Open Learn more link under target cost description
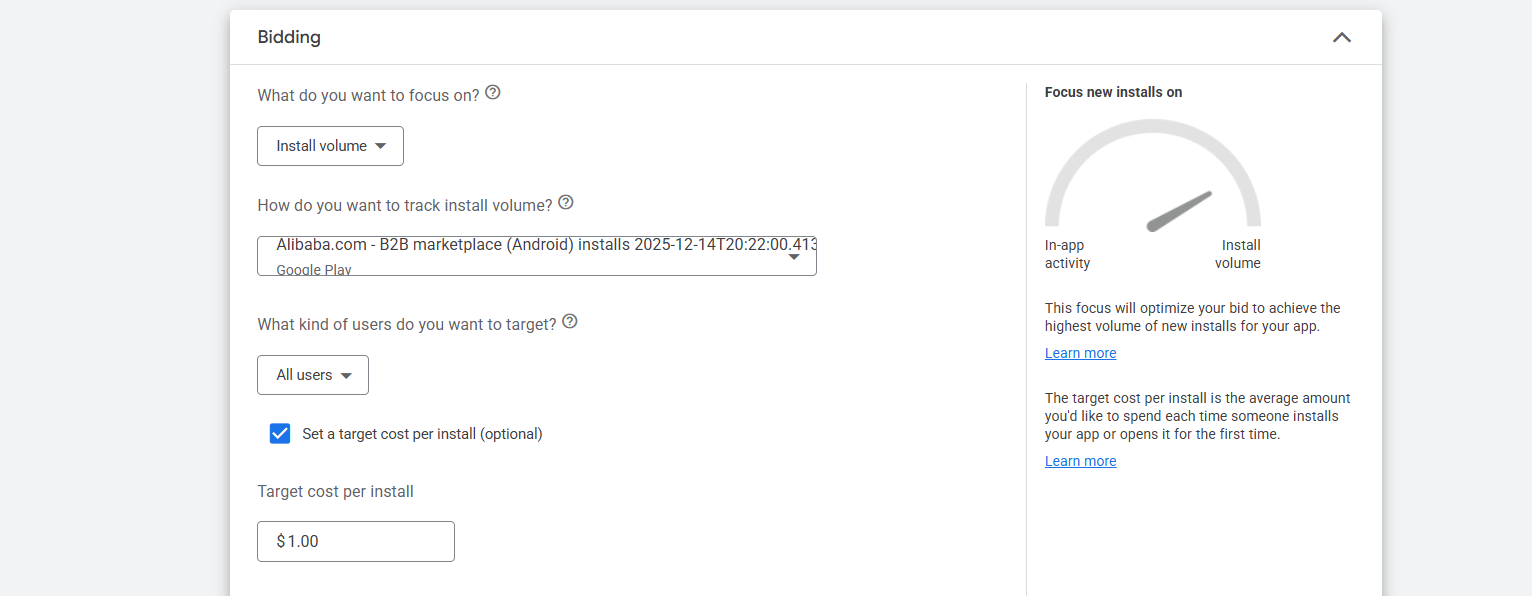Viewport: 1532px width, 596px height. click(1080, 461)
